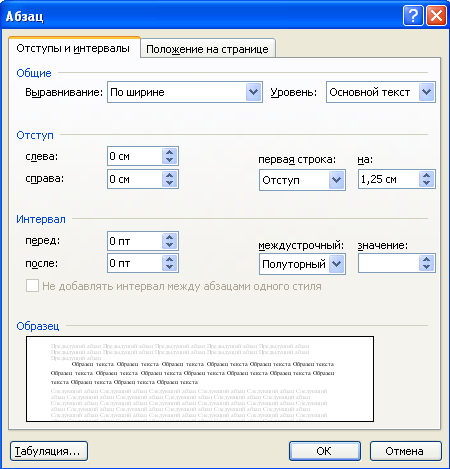Decrease the first-line indent 'на' value

coord(426,183)
